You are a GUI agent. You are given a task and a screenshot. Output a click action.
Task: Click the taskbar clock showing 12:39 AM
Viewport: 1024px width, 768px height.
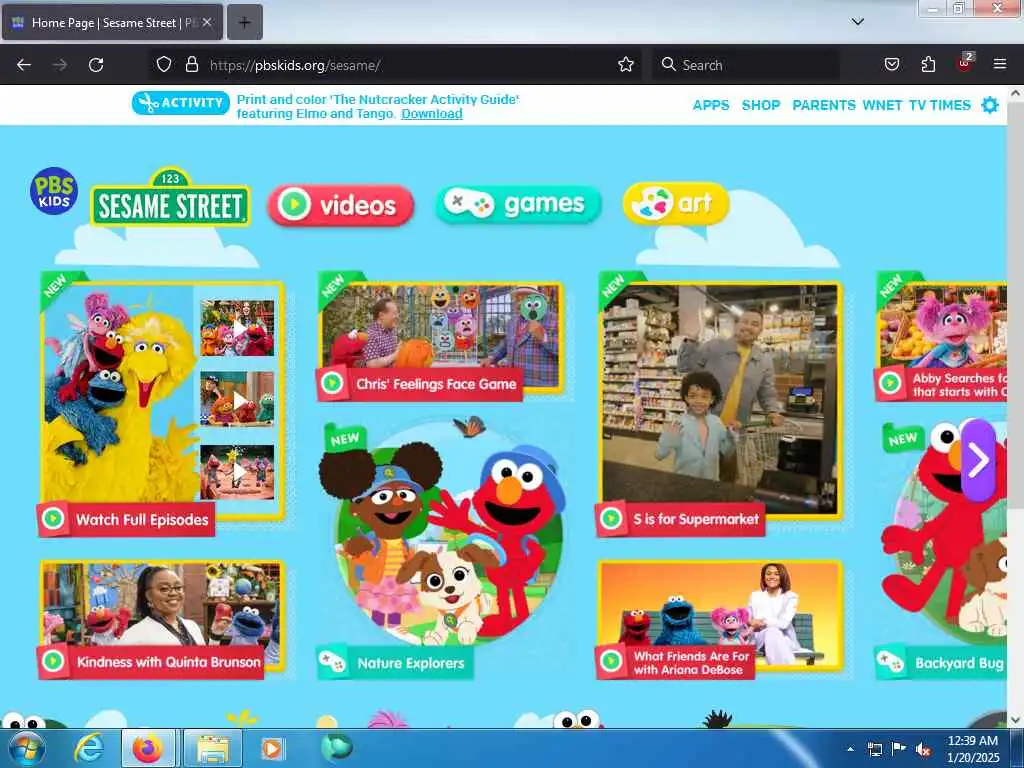[972, 749]
